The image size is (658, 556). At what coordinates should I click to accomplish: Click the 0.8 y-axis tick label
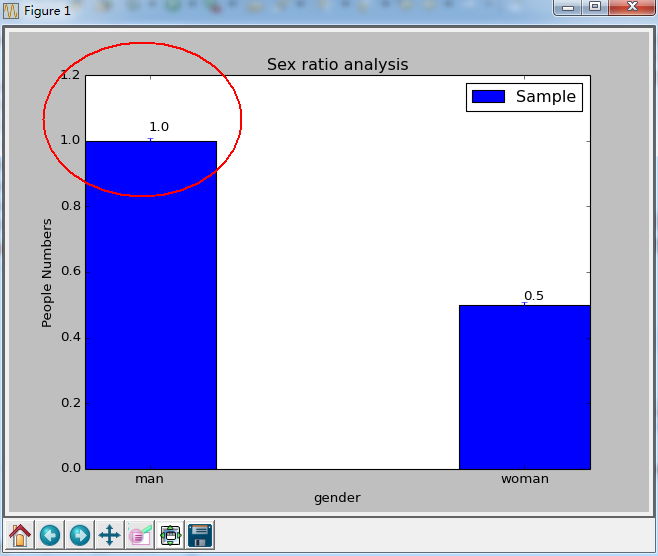coord(70,206)
